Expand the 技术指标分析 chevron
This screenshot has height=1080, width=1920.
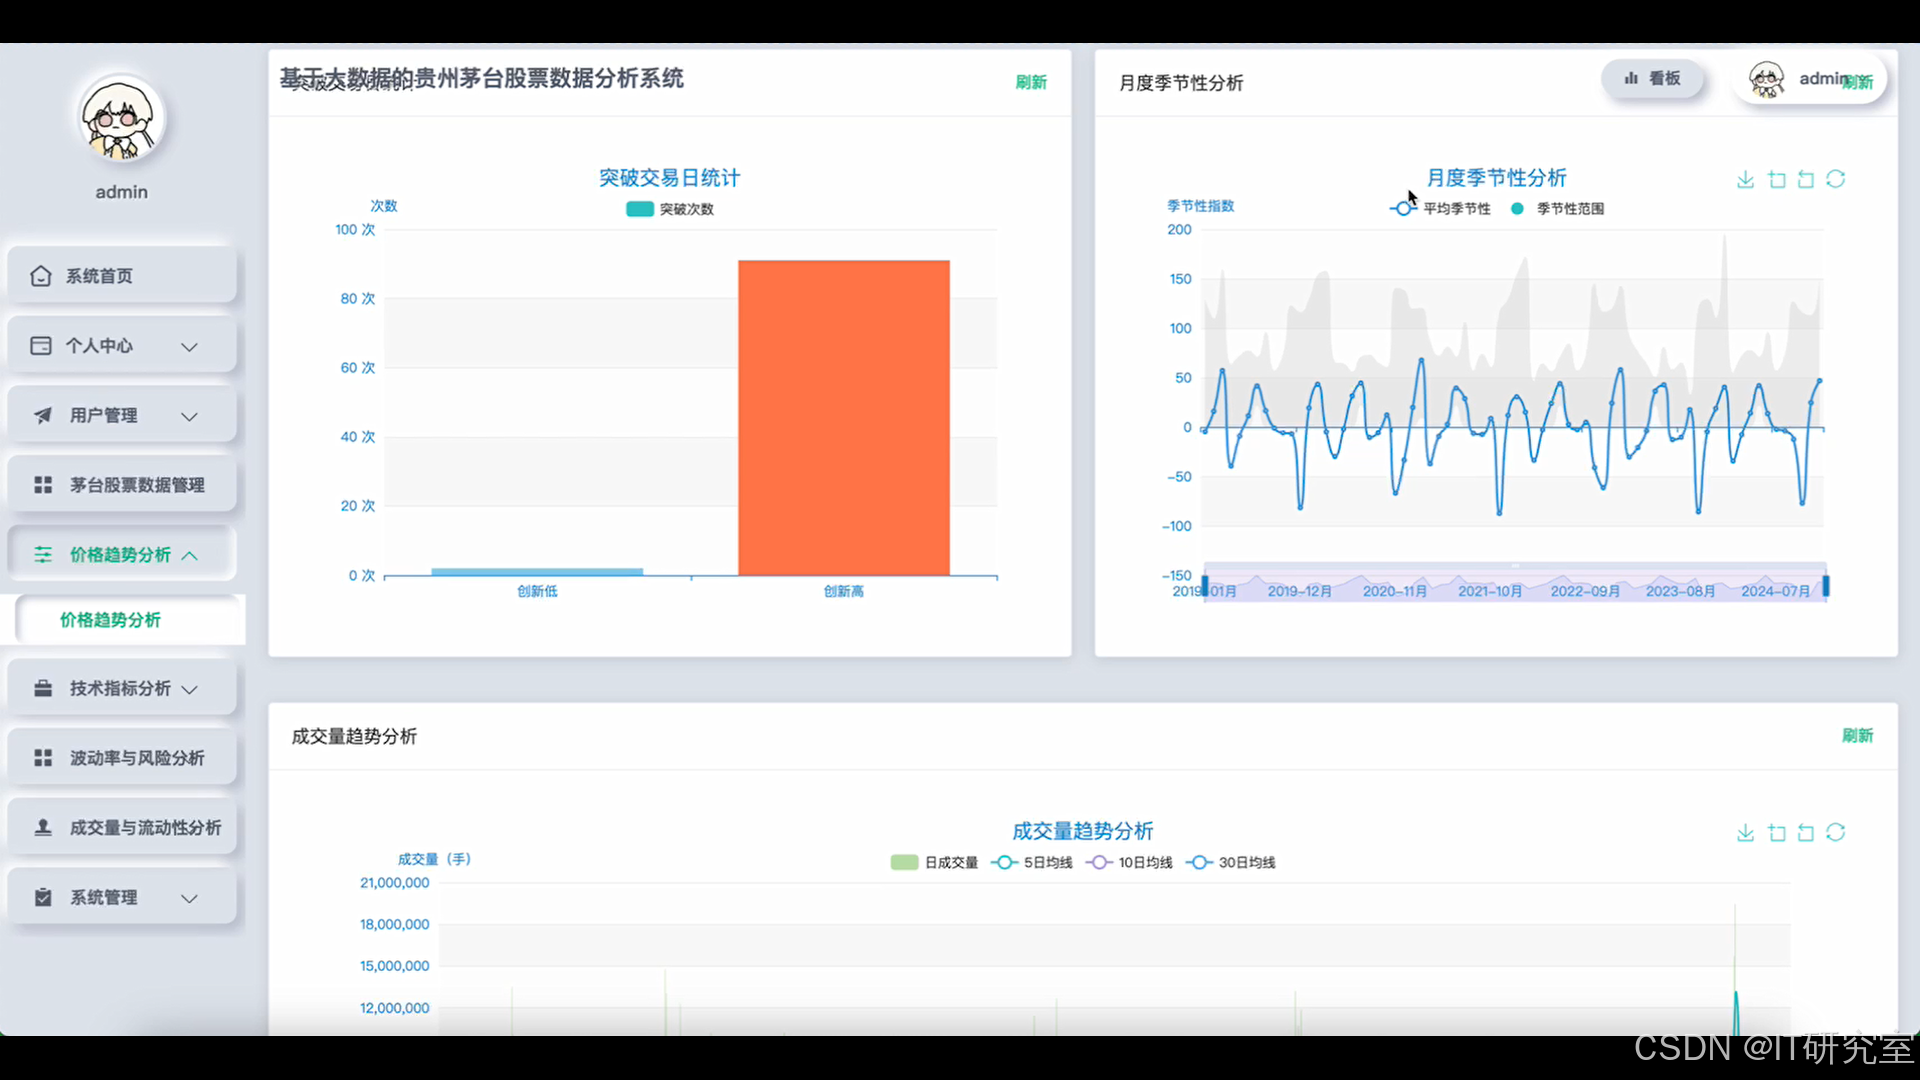click(x=189, y=690)
